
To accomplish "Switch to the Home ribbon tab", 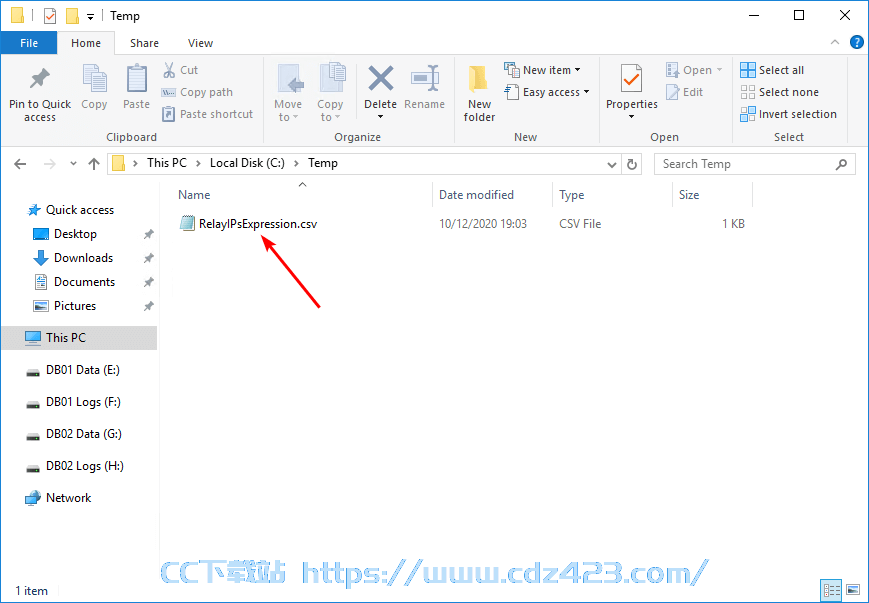I will click(x=86, y=43).
